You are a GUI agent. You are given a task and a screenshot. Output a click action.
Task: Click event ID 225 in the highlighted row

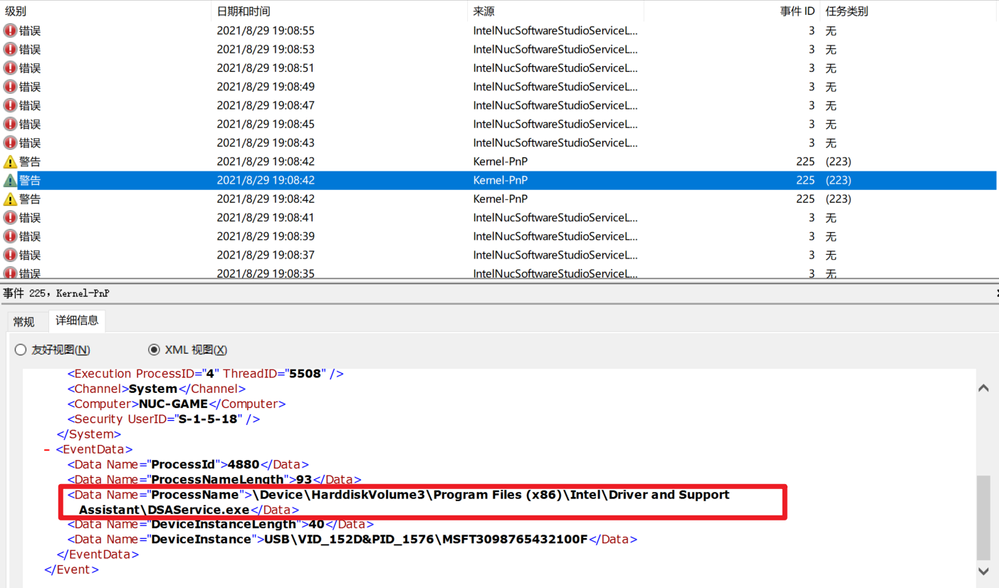tap(805, 180)
